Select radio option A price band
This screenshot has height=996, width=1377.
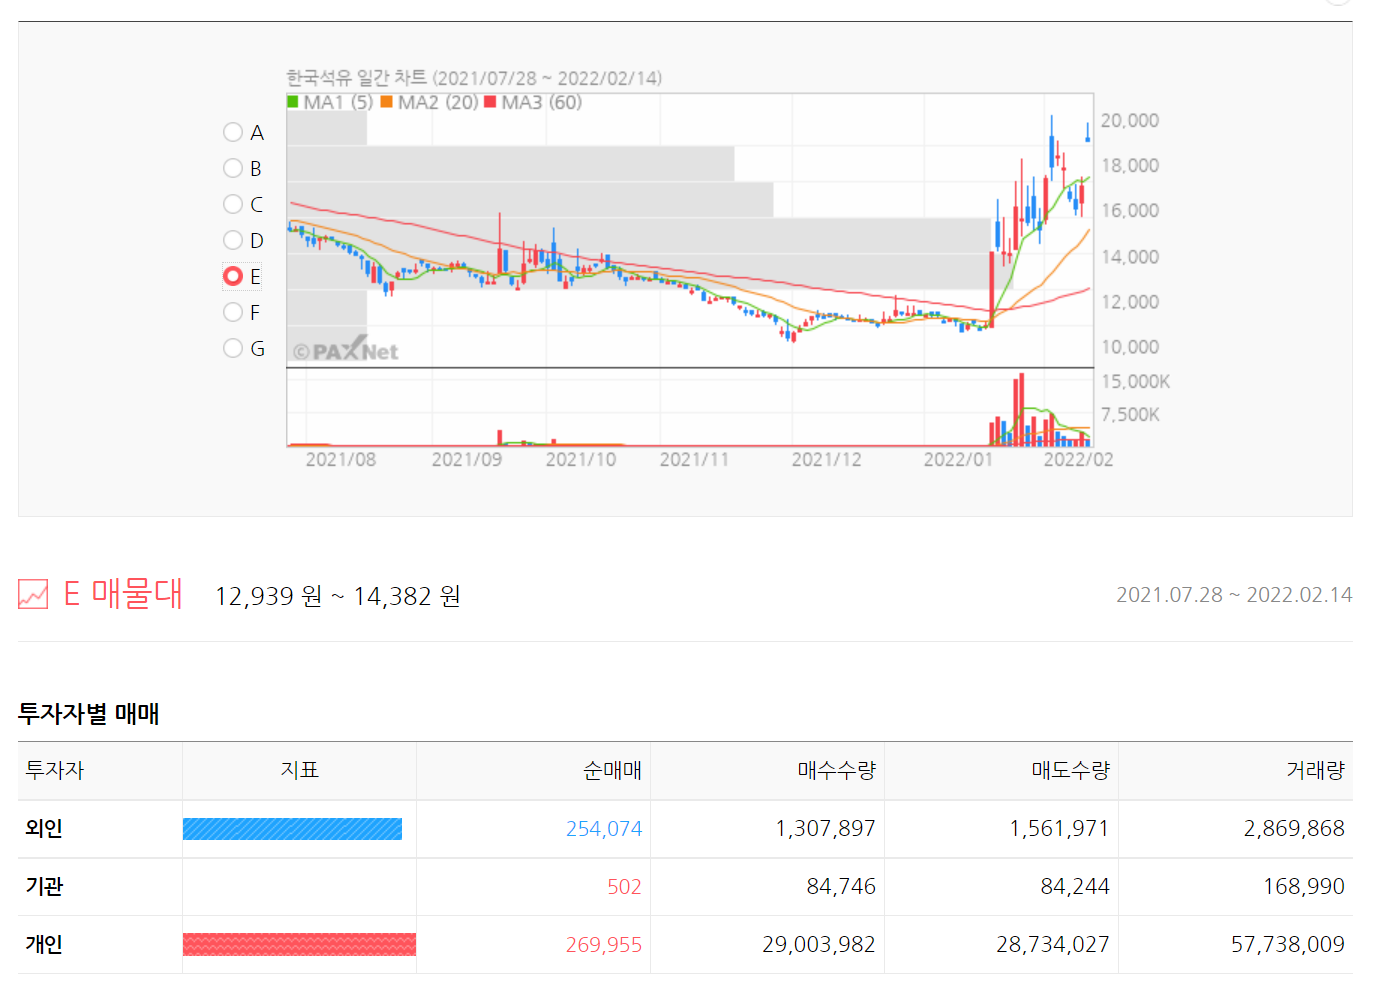233,132
